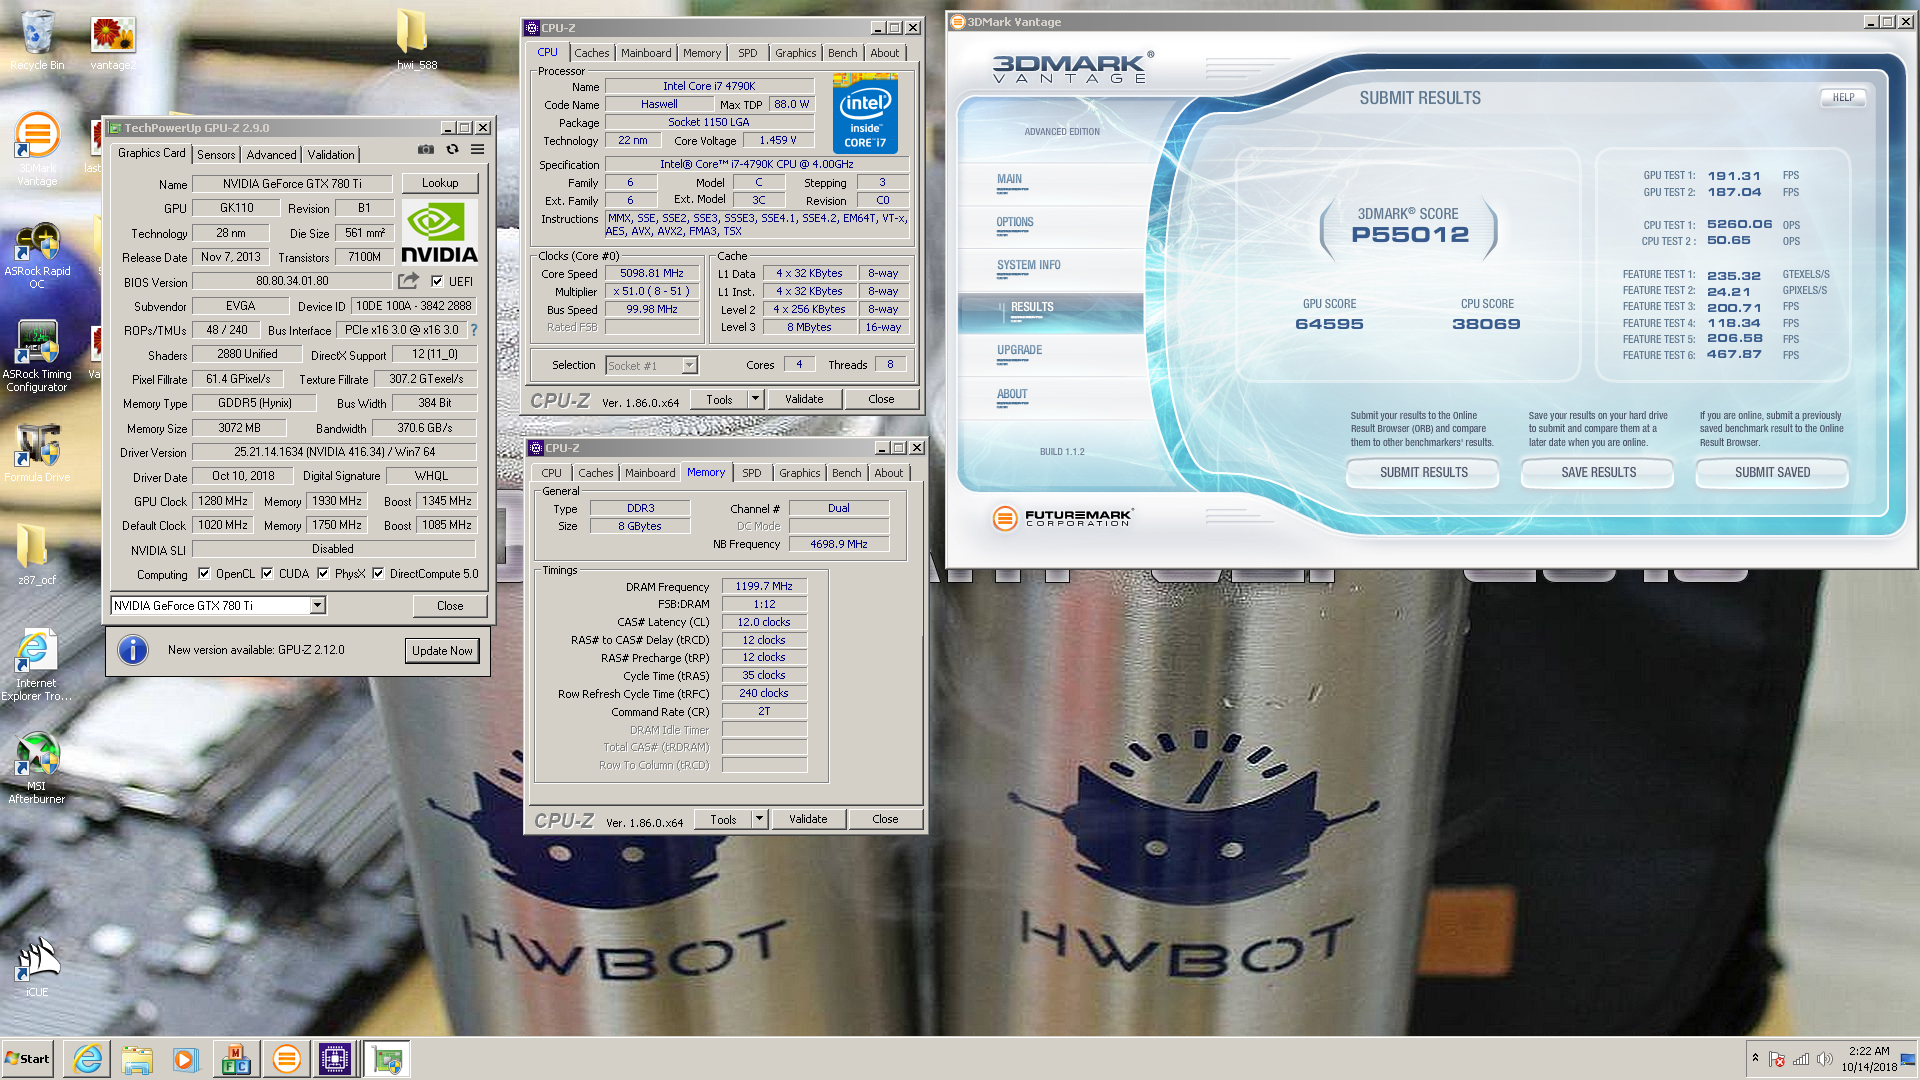Image resolution: width=1920 pixels, height=1080 pixels.
Task: Select About in 3DMark sidebar
Action: click(1012, 394)
